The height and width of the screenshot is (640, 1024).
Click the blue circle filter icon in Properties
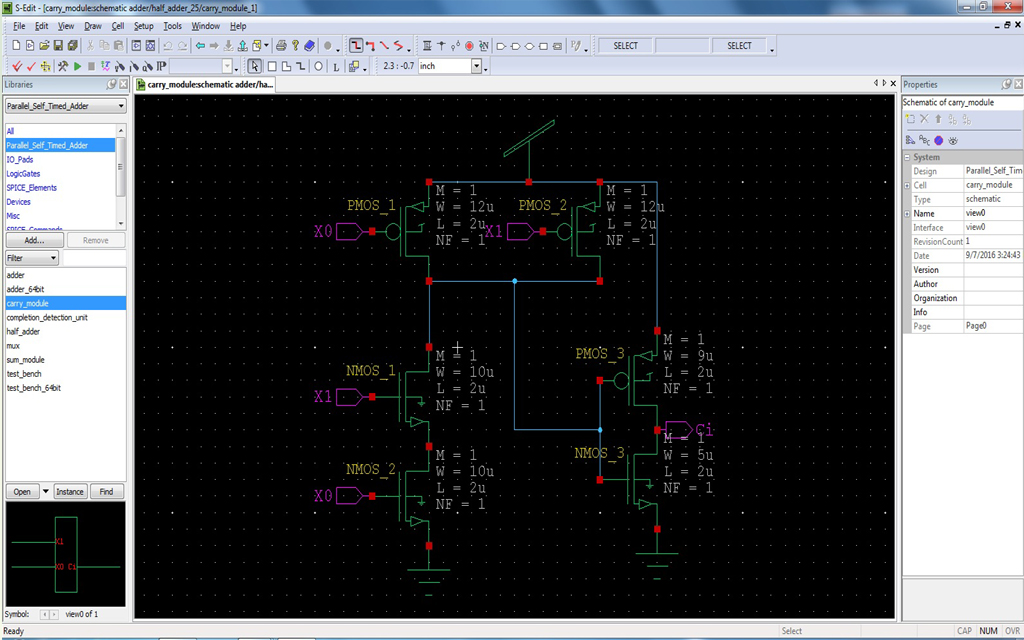click(938, 140)
